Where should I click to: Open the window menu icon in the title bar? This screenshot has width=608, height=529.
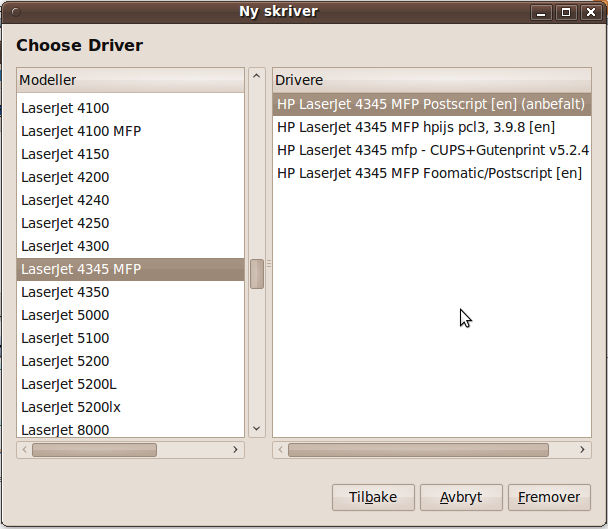coord(12,12)
